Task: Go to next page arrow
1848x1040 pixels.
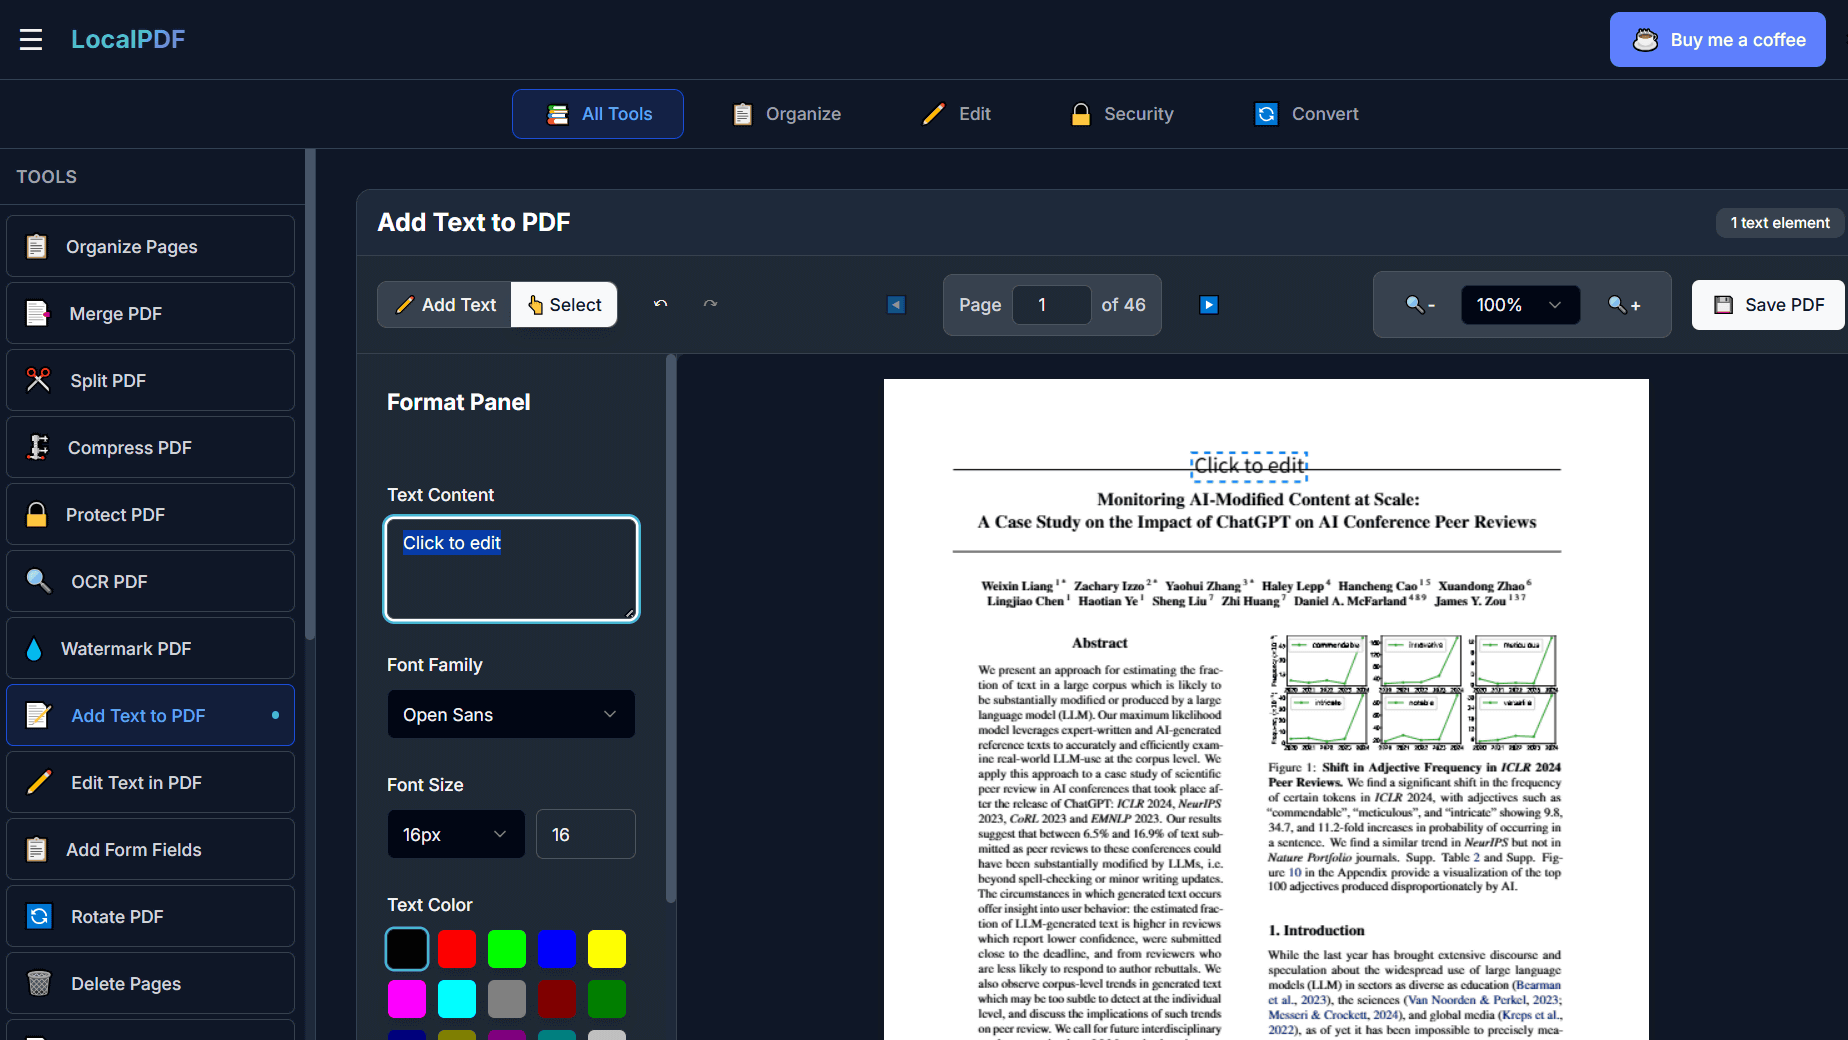Action: [x=1208, y=305]
